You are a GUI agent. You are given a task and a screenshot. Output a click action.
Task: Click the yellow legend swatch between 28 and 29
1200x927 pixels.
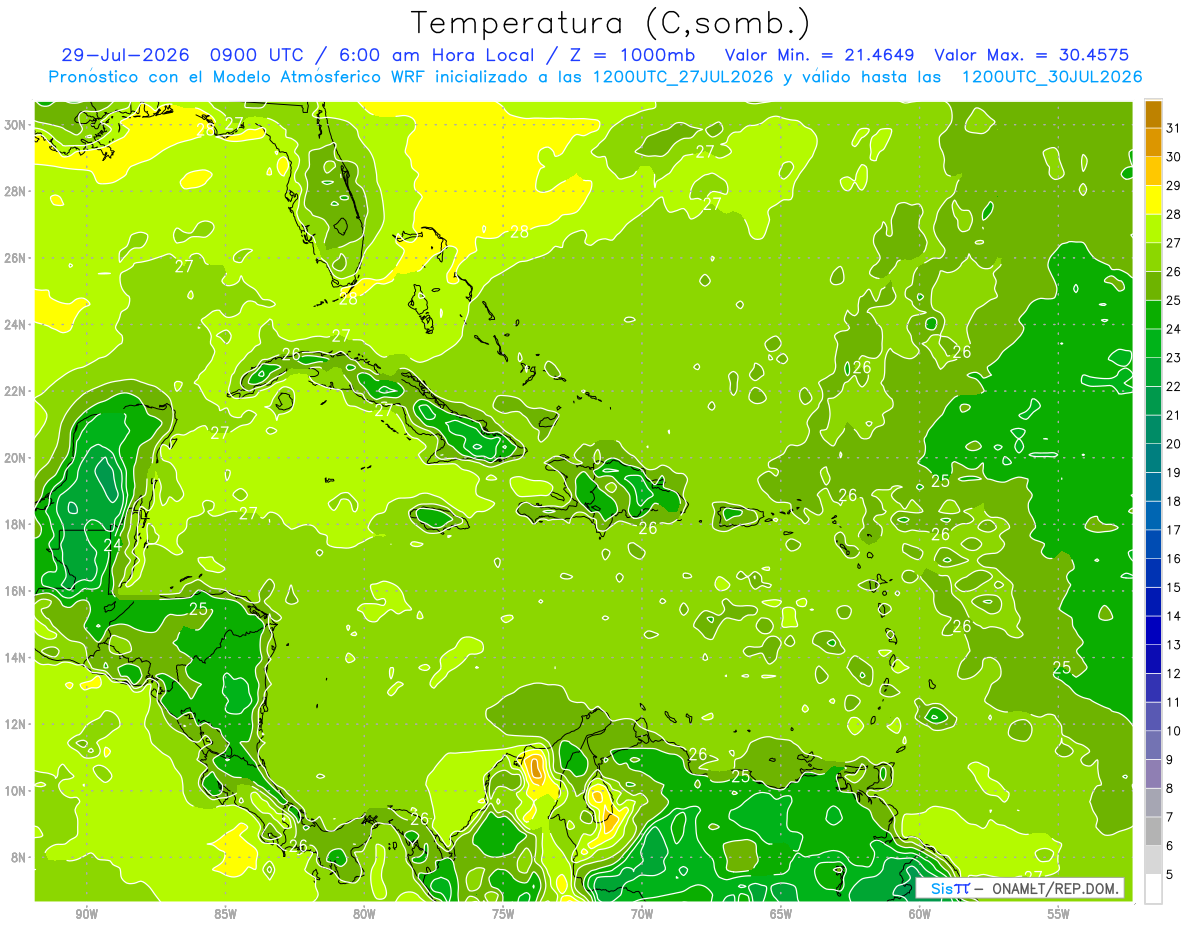click(1153, 200)
